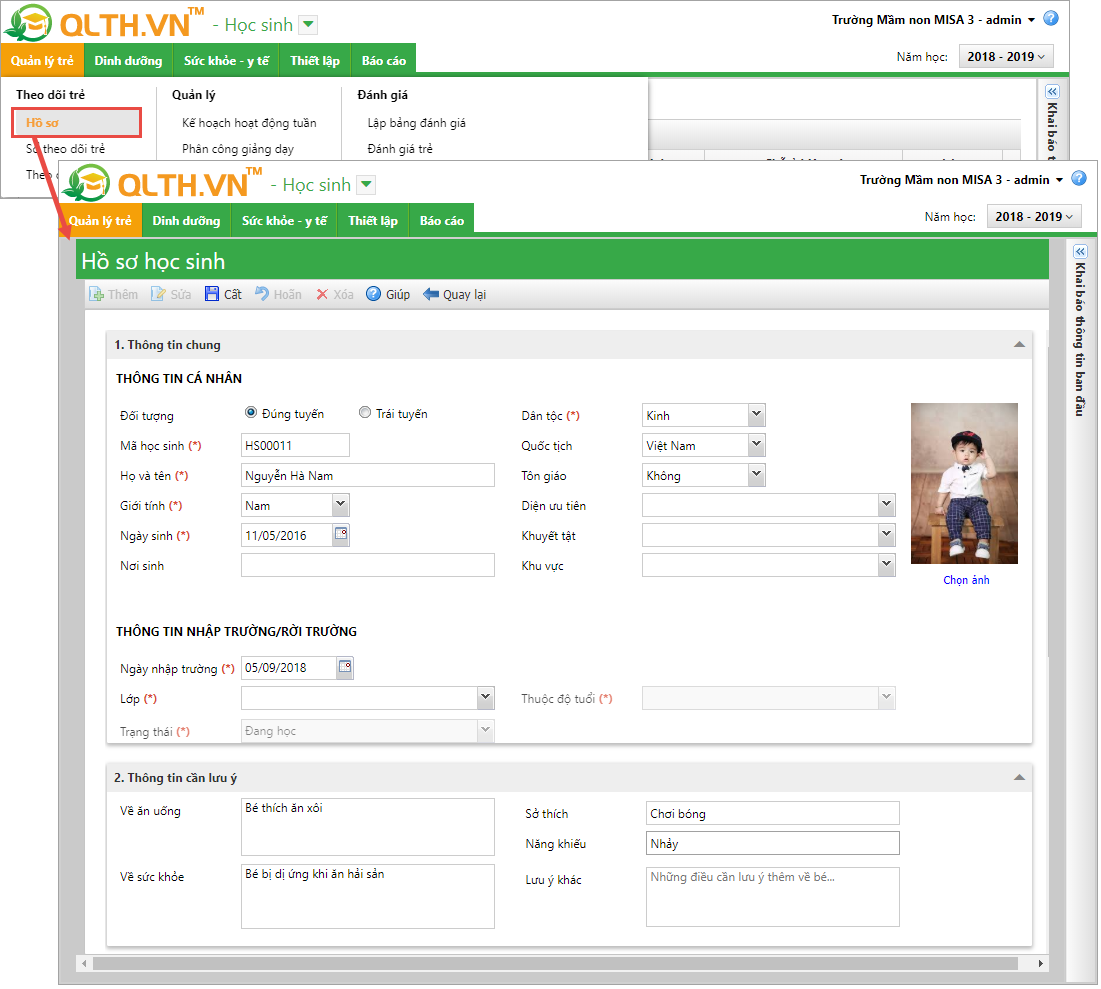Open the Học sinh module dropdown in back window
This screenshot has width=1101, height=989.
click(x=308, y=25)
